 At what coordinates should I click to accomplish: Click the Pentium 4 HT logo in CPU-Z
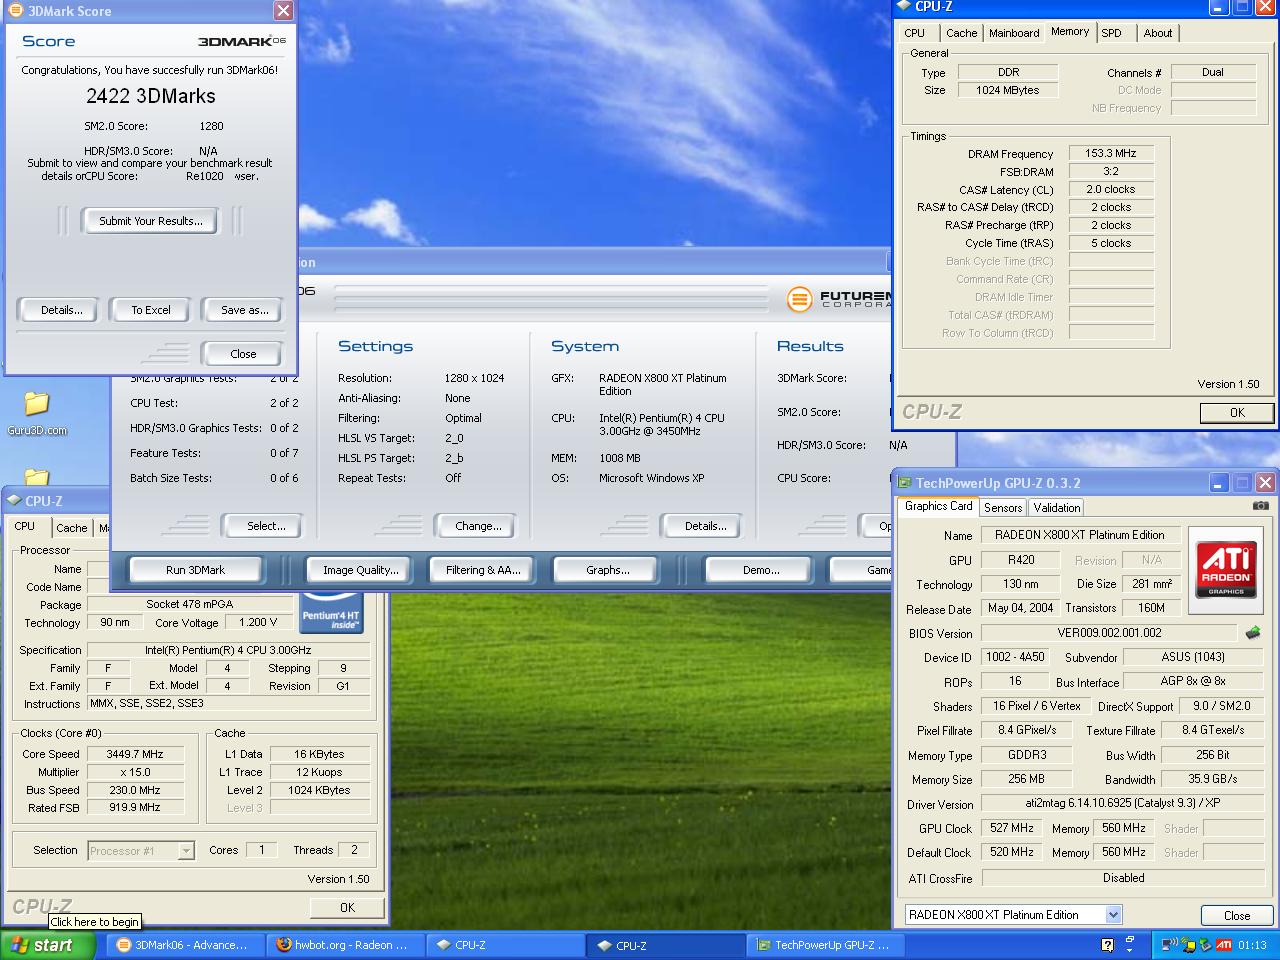click(x=331, y=610)
